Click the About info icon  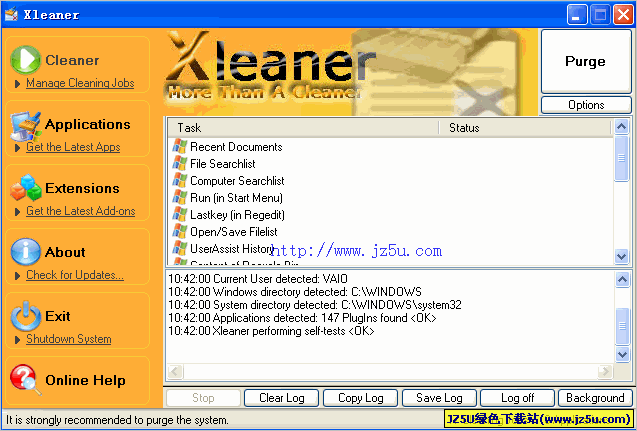tap(25, 252)
